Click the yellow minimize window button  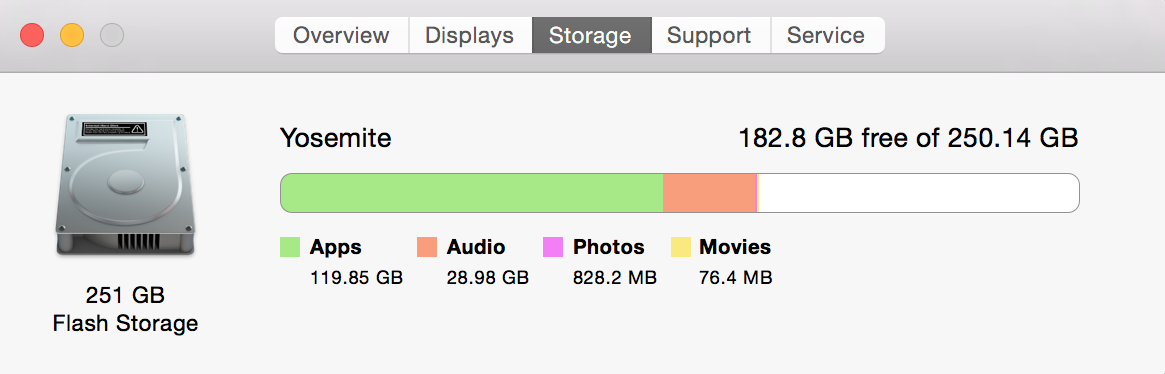tap(72, 35)
